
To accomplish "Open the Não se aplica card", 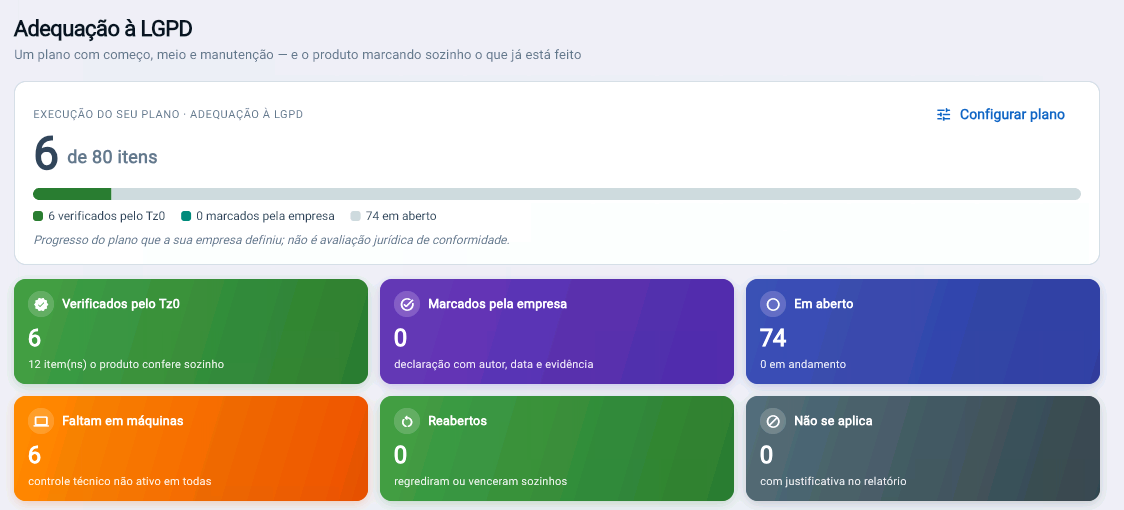I will [923, 448].
